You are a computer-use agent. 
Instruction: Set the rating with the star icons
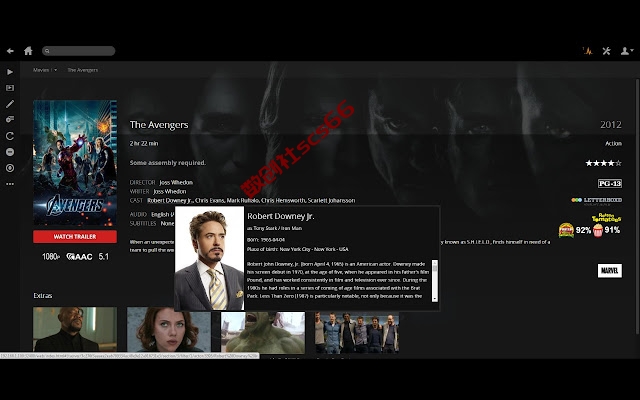tap(603, 163)
